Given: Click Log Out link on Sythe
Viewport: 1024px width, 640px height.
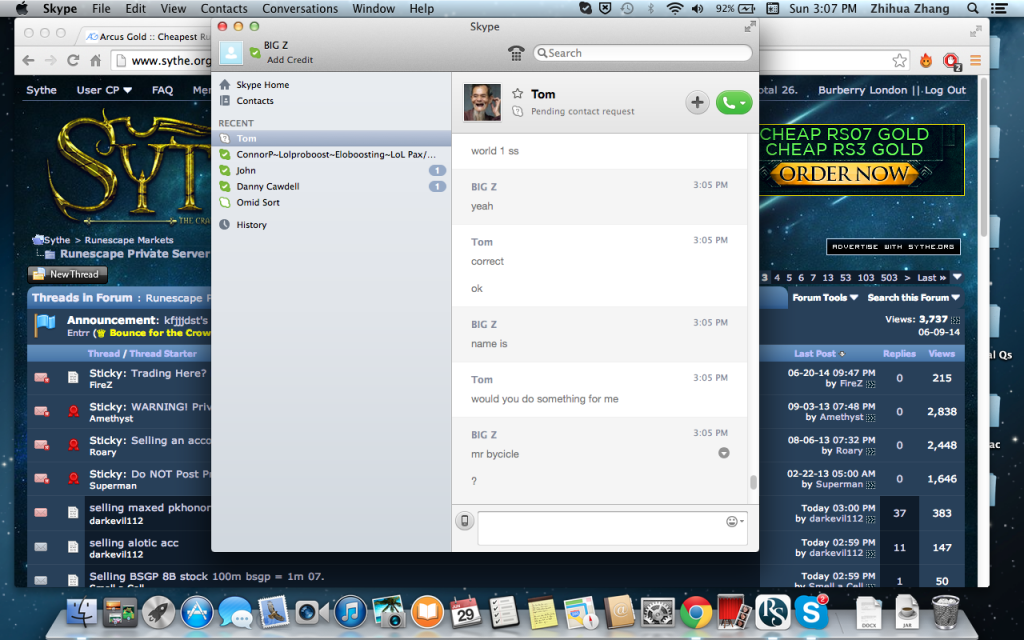Looking at the screenshot, I should [x=944, y=90].
